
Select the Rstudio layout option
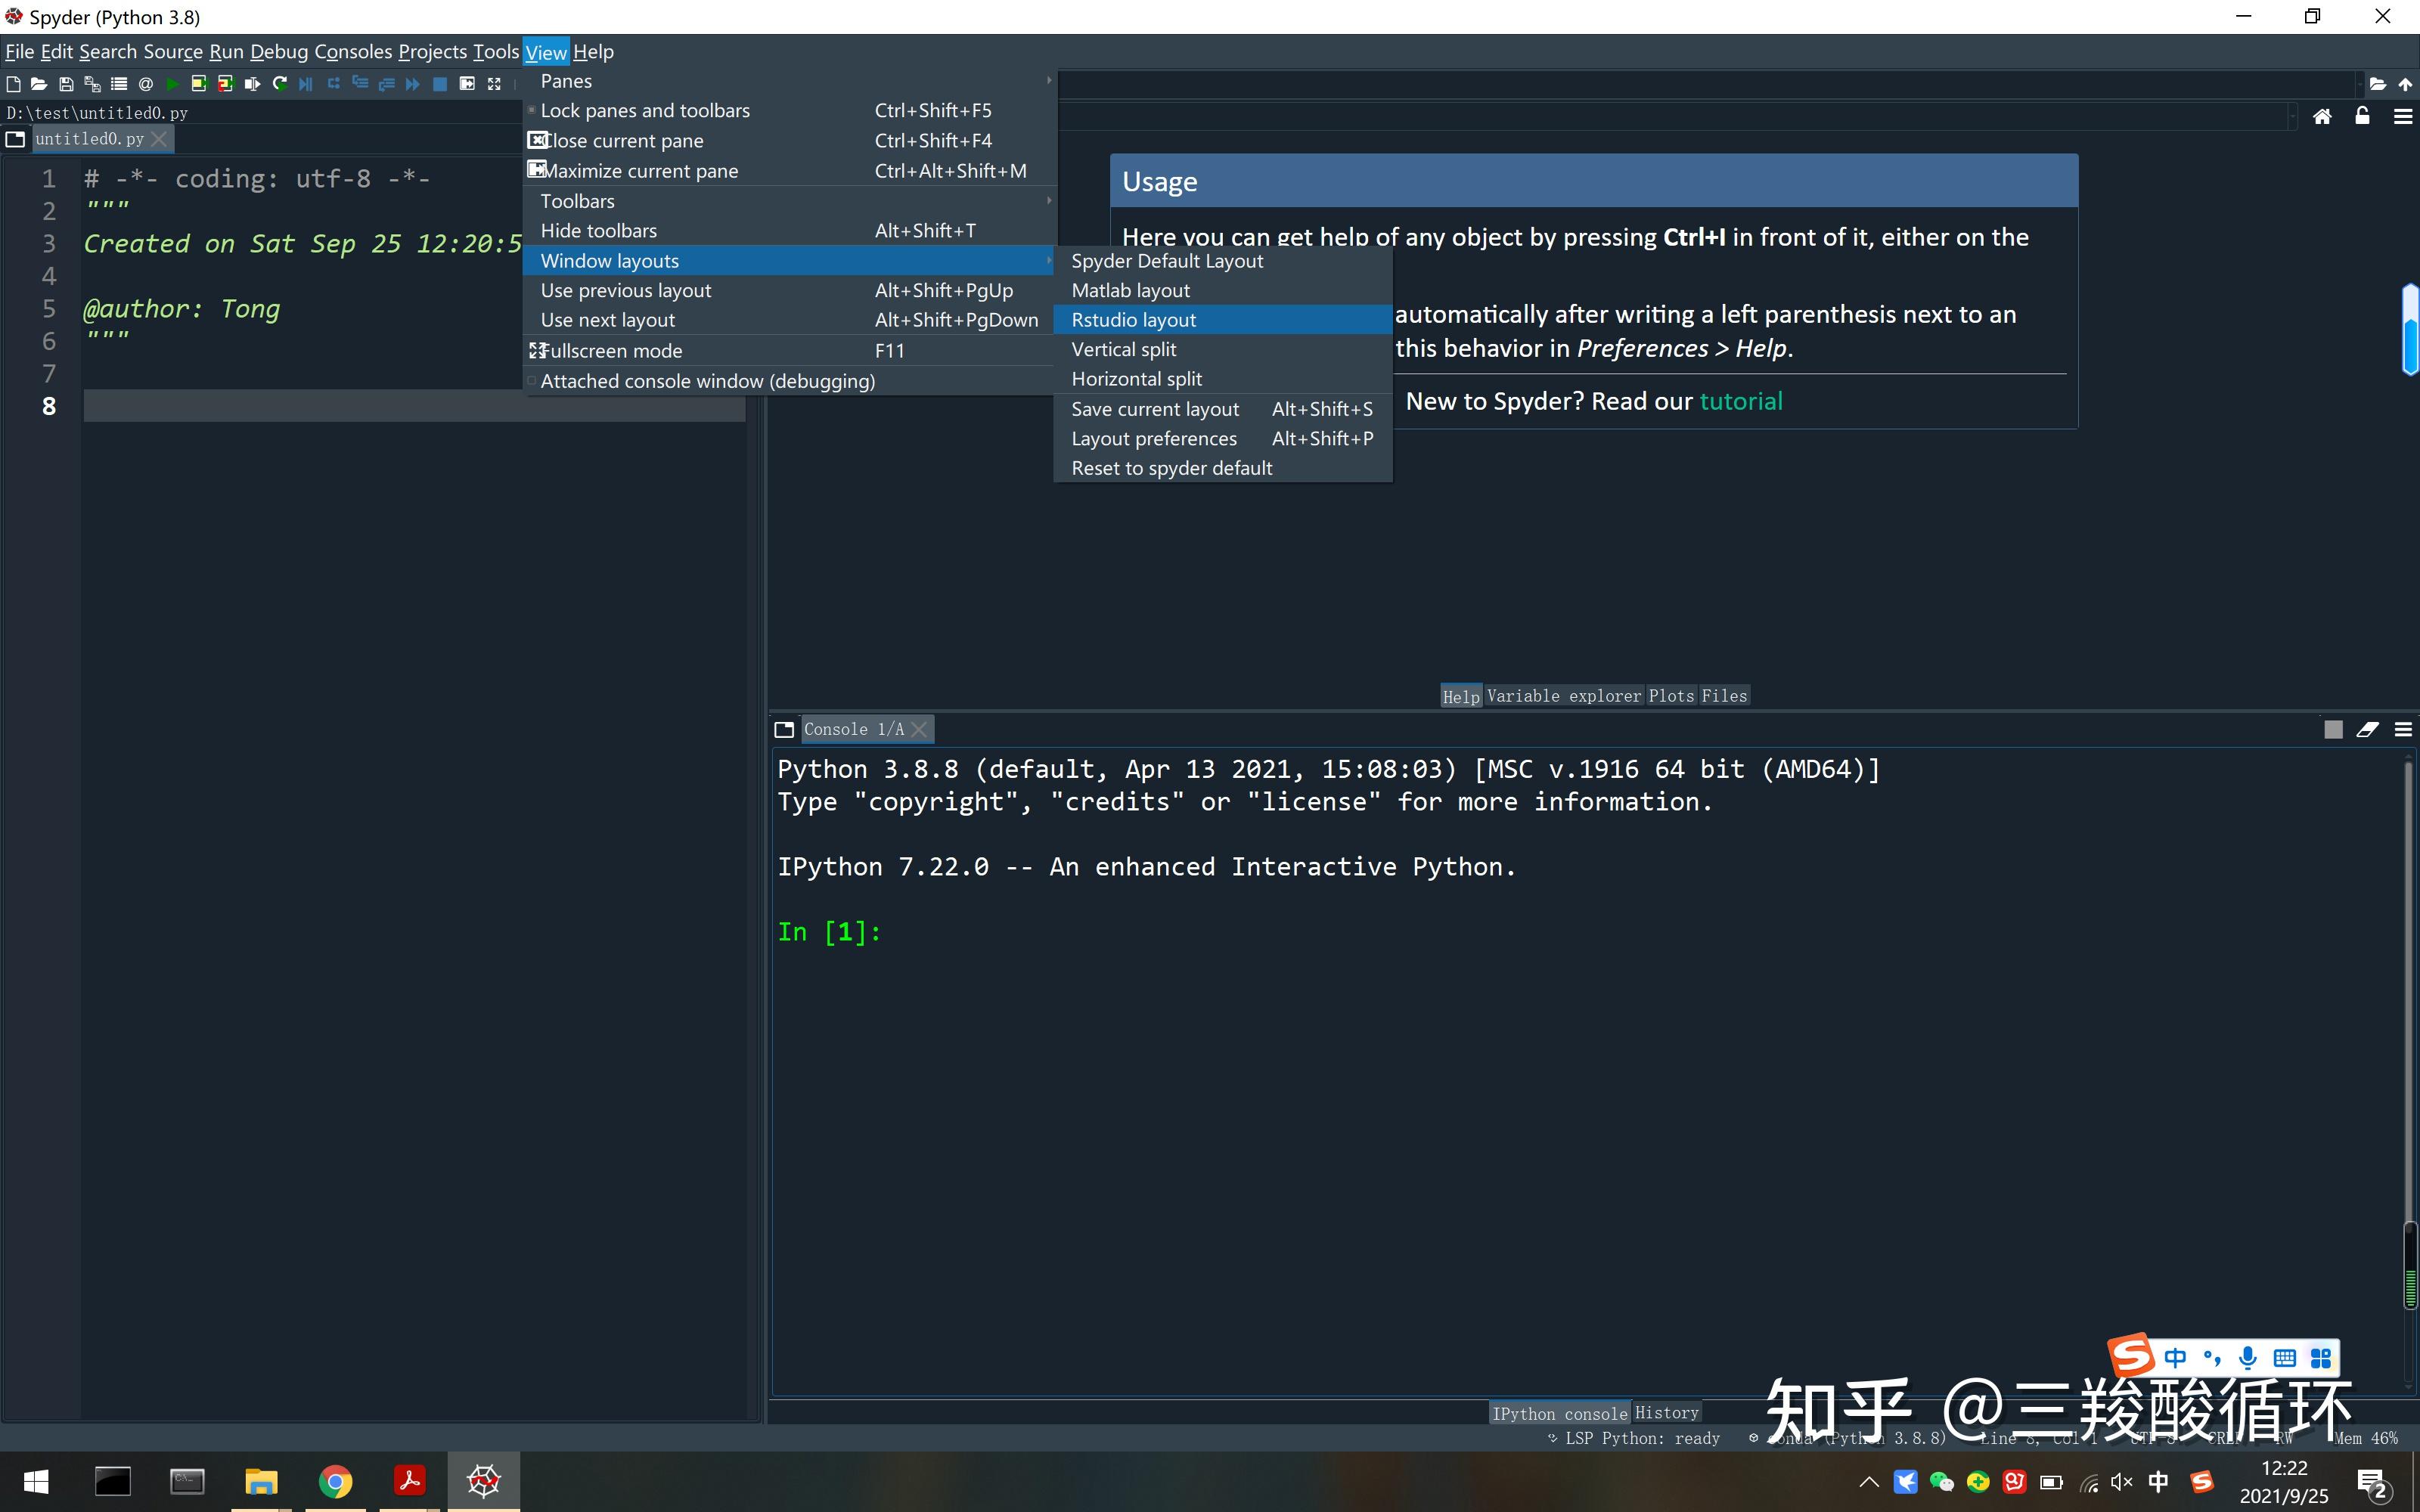click(x=1133, y=319)
